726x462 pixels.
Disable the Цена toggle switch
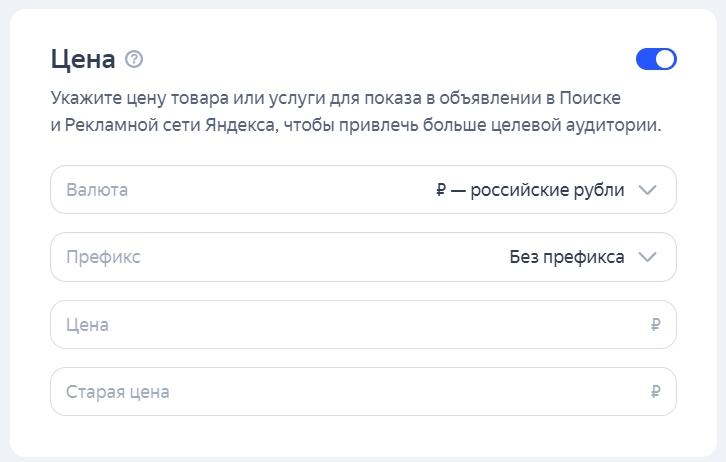656,59
